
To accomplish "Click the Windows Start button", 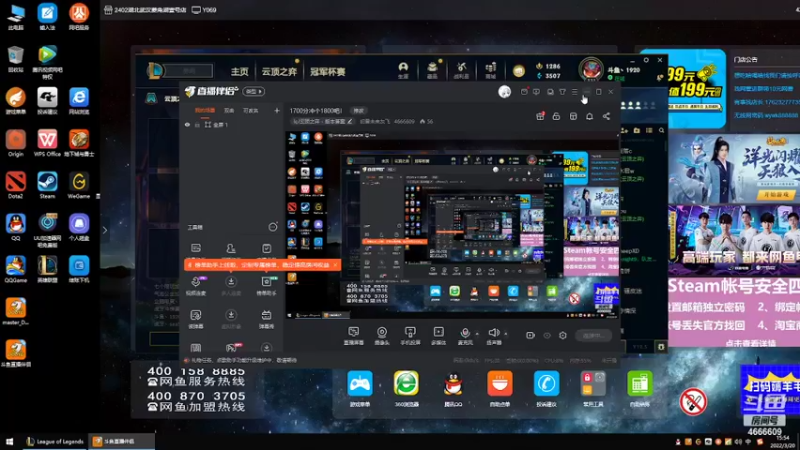I will 9,442.
